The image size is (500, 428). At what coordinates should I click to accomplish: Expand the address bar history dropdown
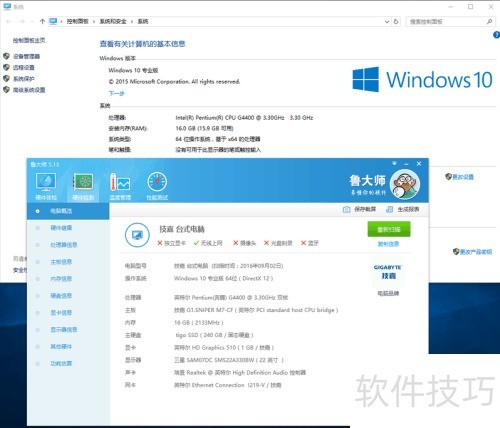tap(387, 22)
